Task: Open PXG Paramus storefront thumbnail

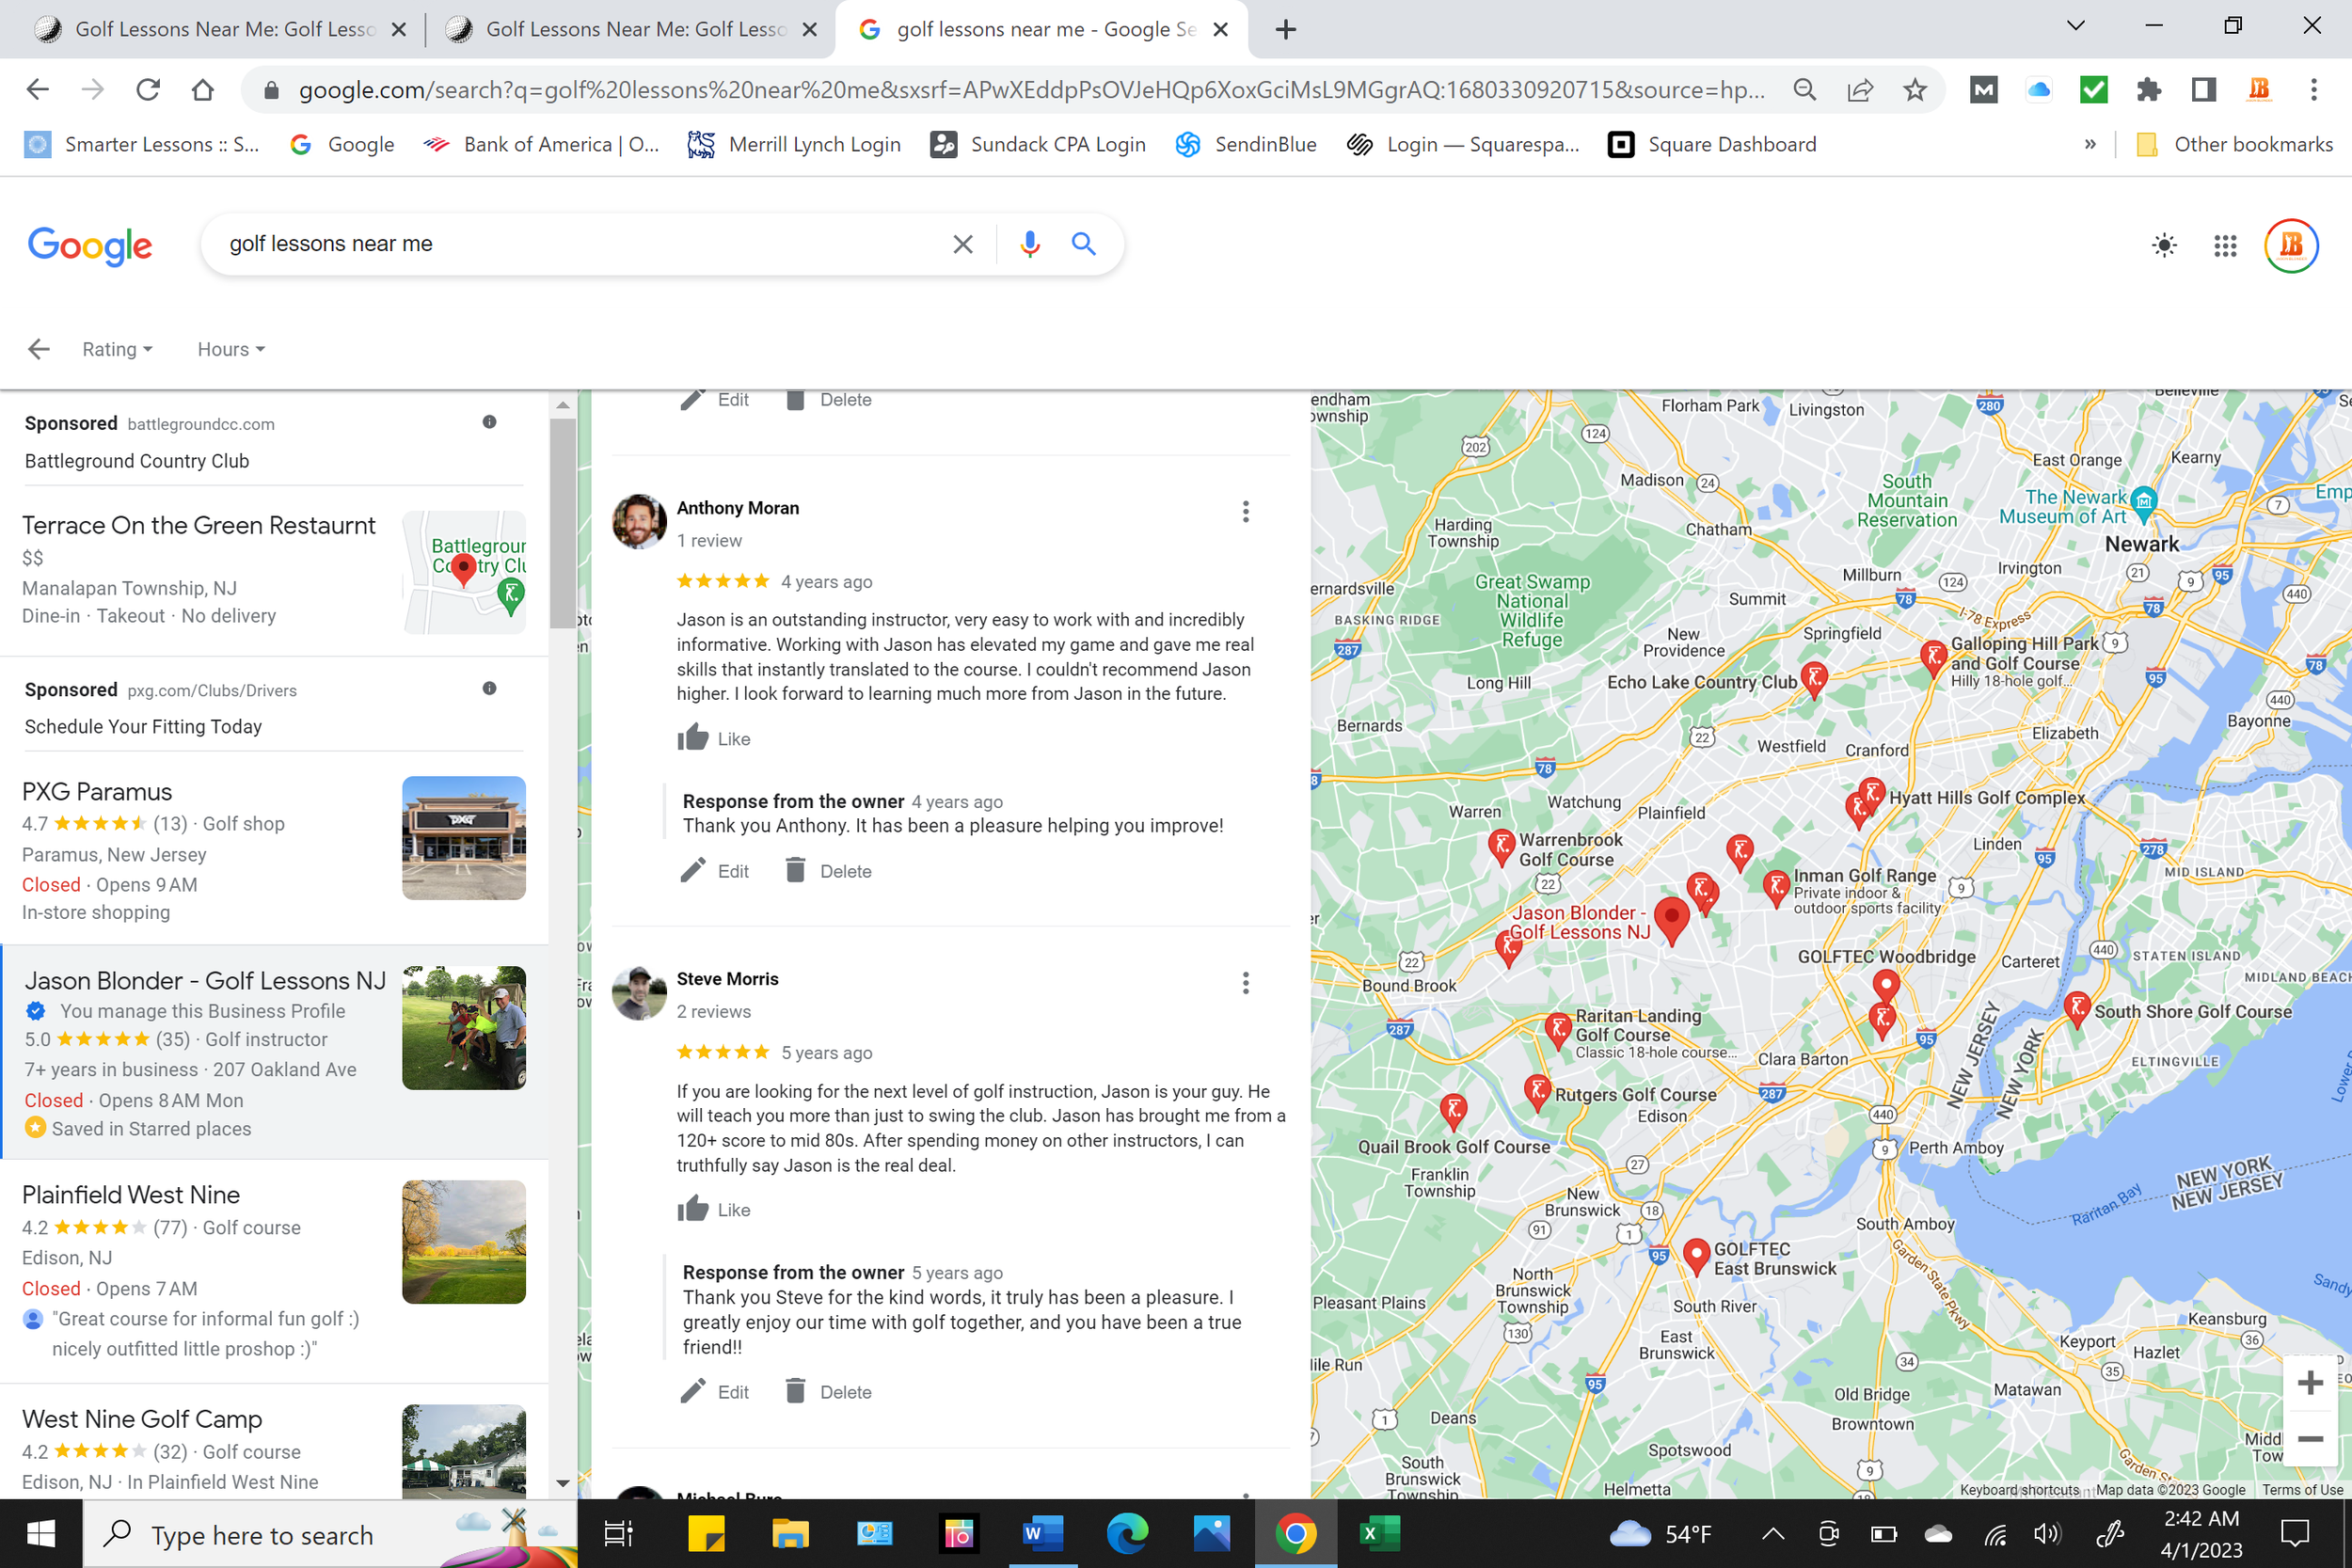Action: [x=463, y=838]
